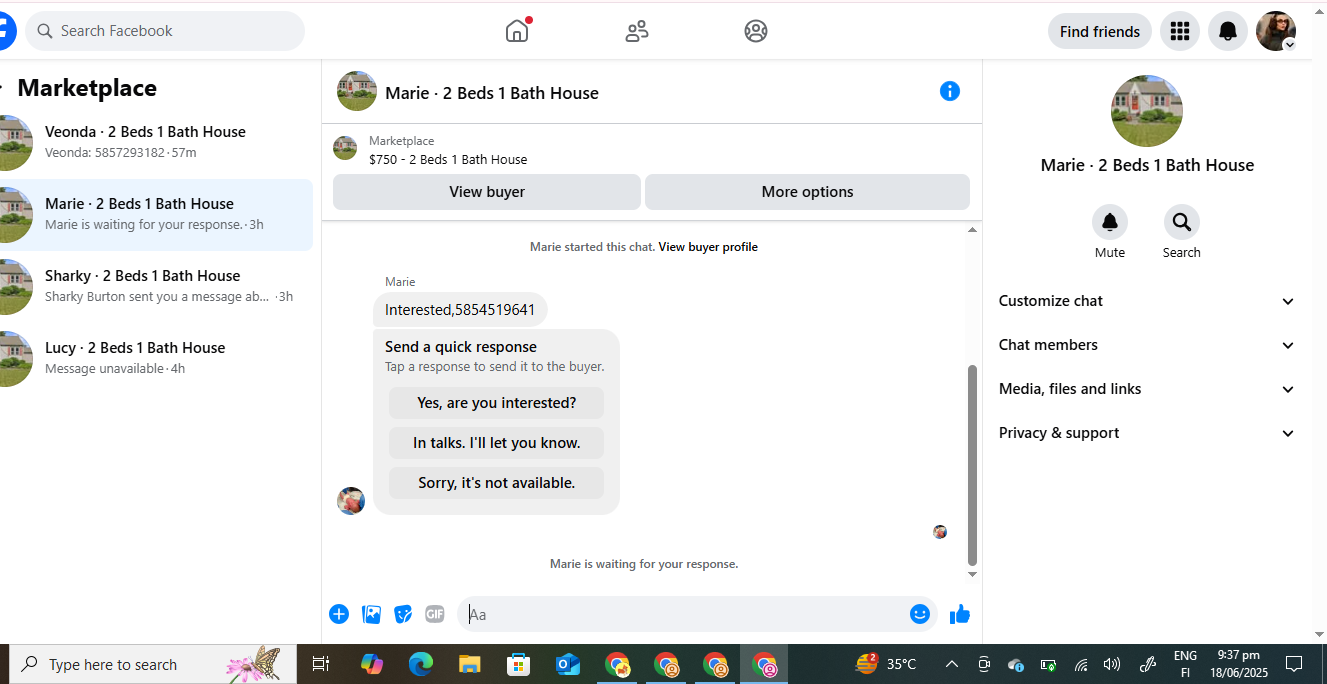This screenshot has width=1327, height=684.
Task: Open the Windows action center notifications
Action: pyautogui.click(x=1294, y=664)
